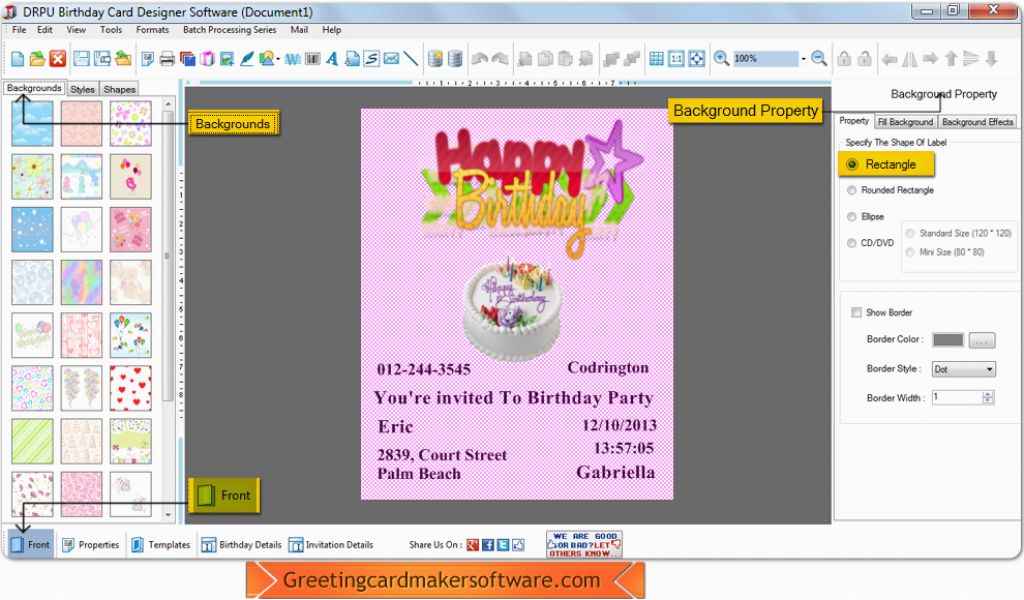This screenshot has width=1024, height=600.
Task: Click the zoom in magnifier icon
Action: [721, 59]
